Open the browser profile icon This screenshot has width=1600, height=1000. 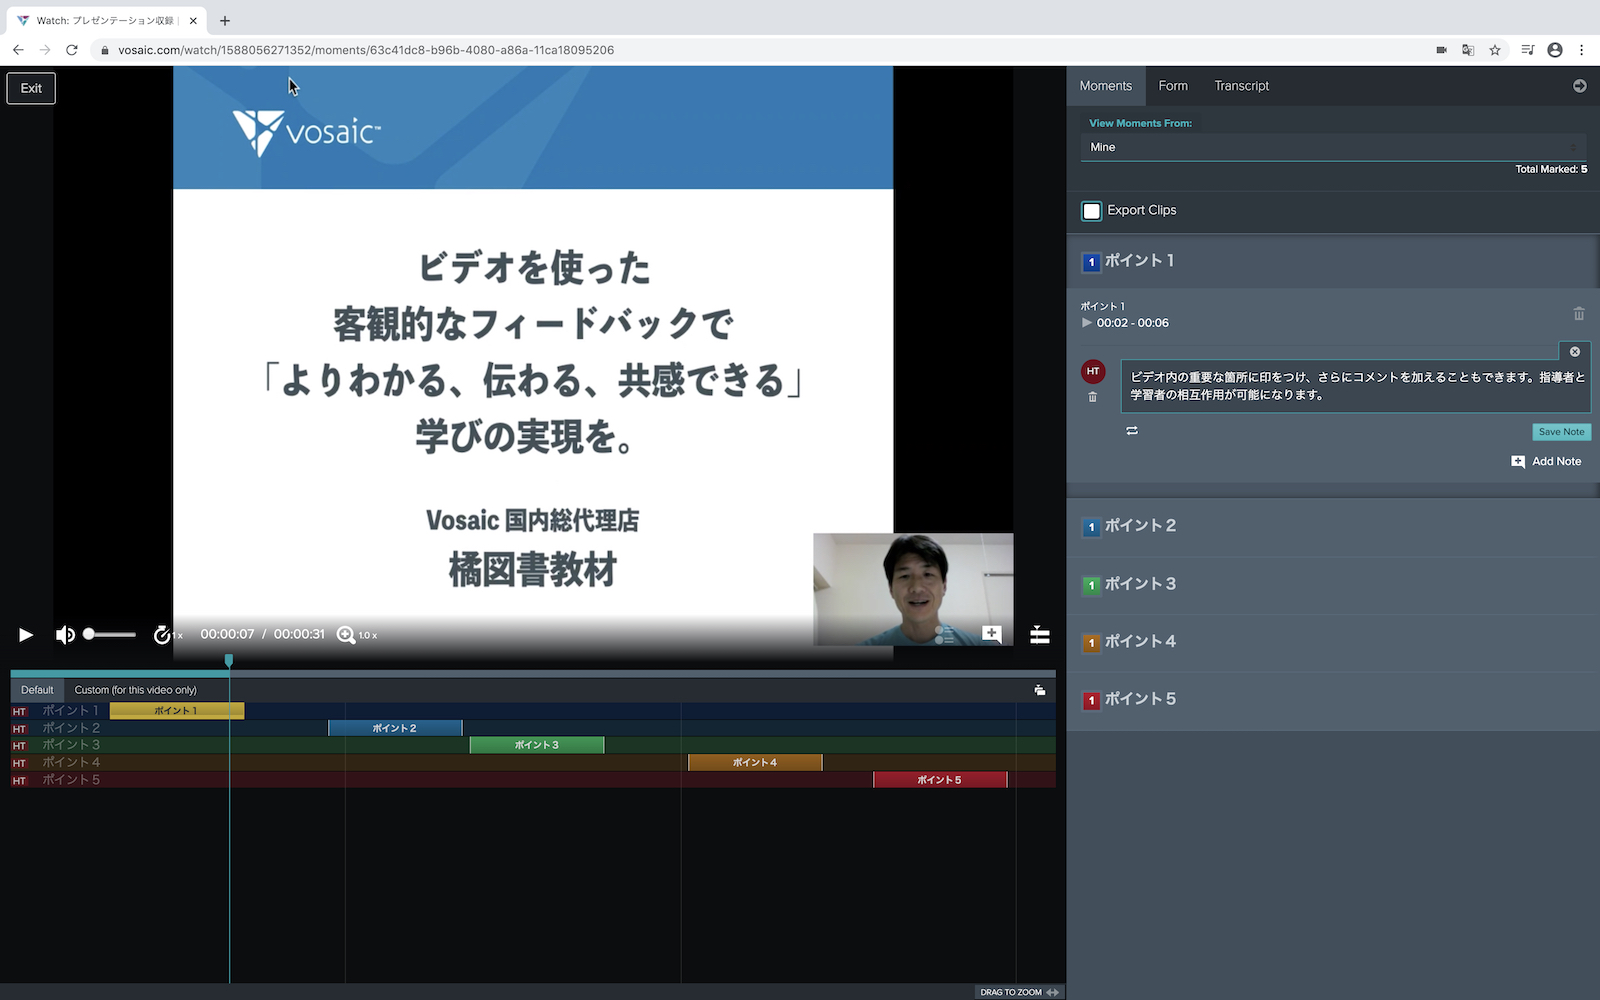coord(1555,50)
